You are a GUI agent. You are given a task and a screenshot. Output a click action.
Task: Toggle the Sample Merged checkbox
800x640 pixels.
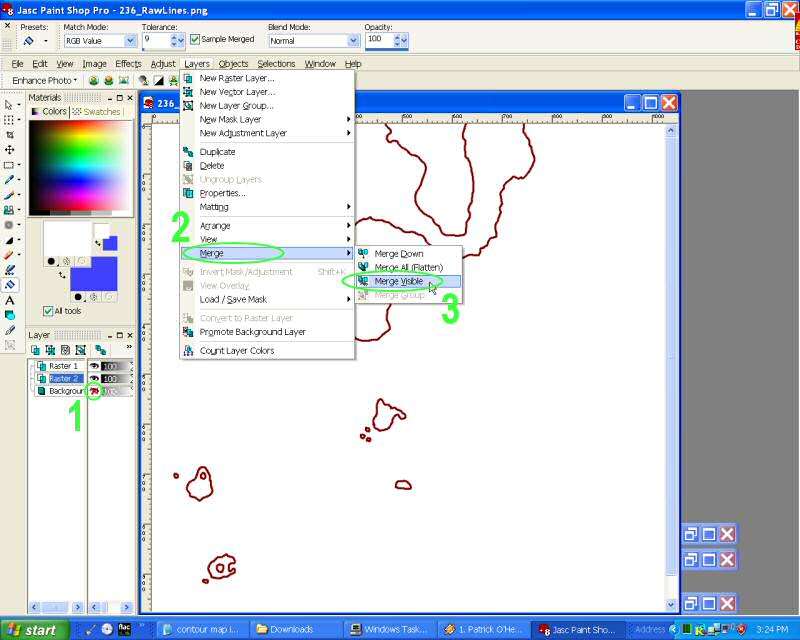[195, 40]
